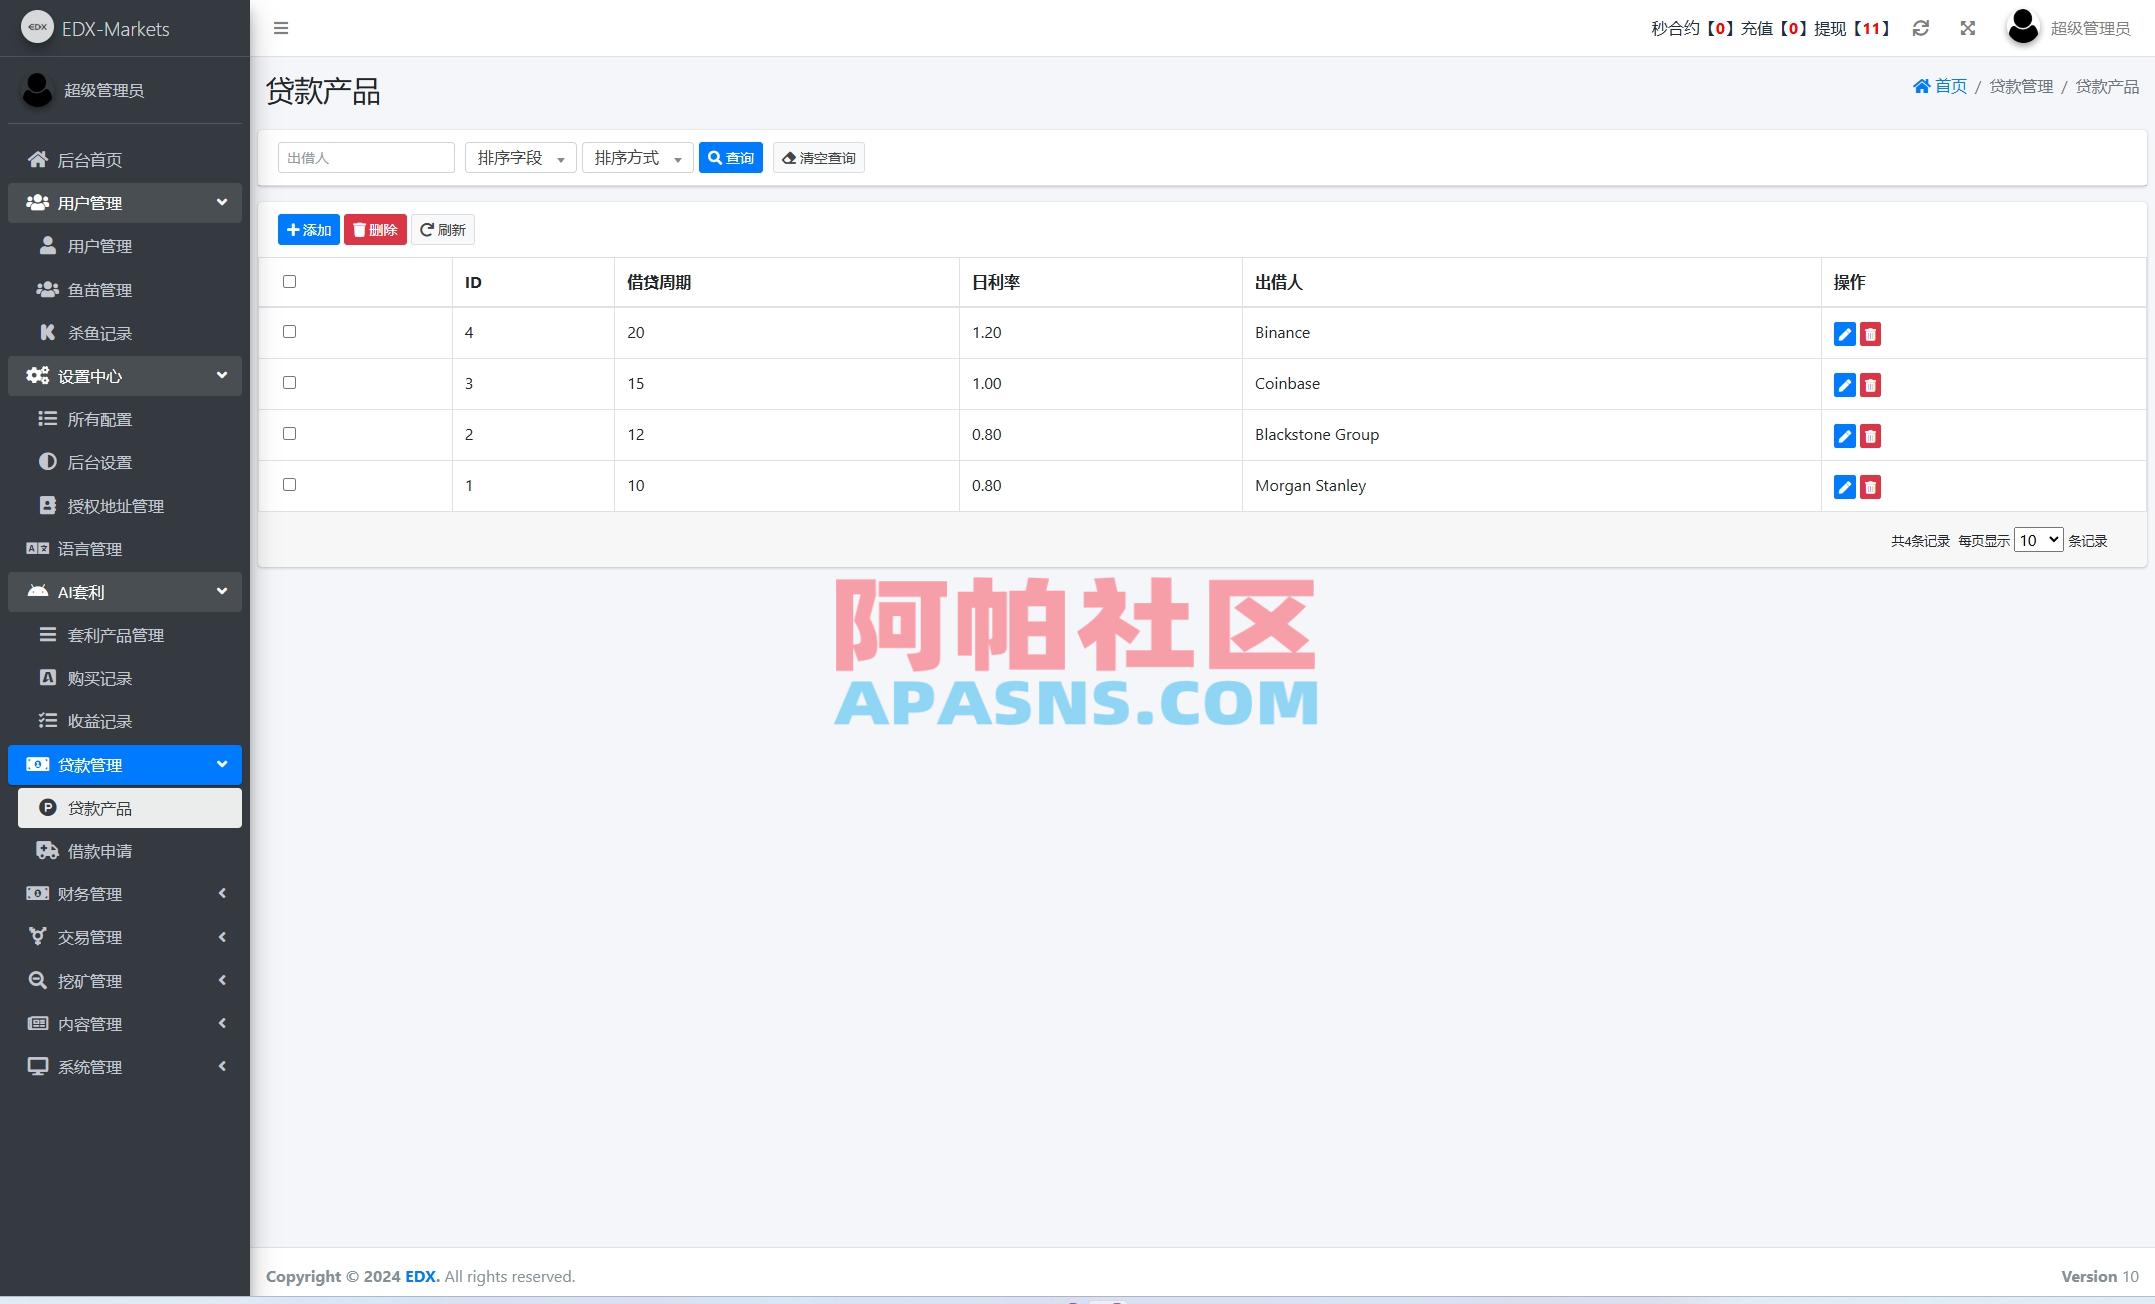Collapse the 贷款管理 sidebar section
Image resolution: width=2155 pixels, height=1304 pixels.
click(124, 764)
